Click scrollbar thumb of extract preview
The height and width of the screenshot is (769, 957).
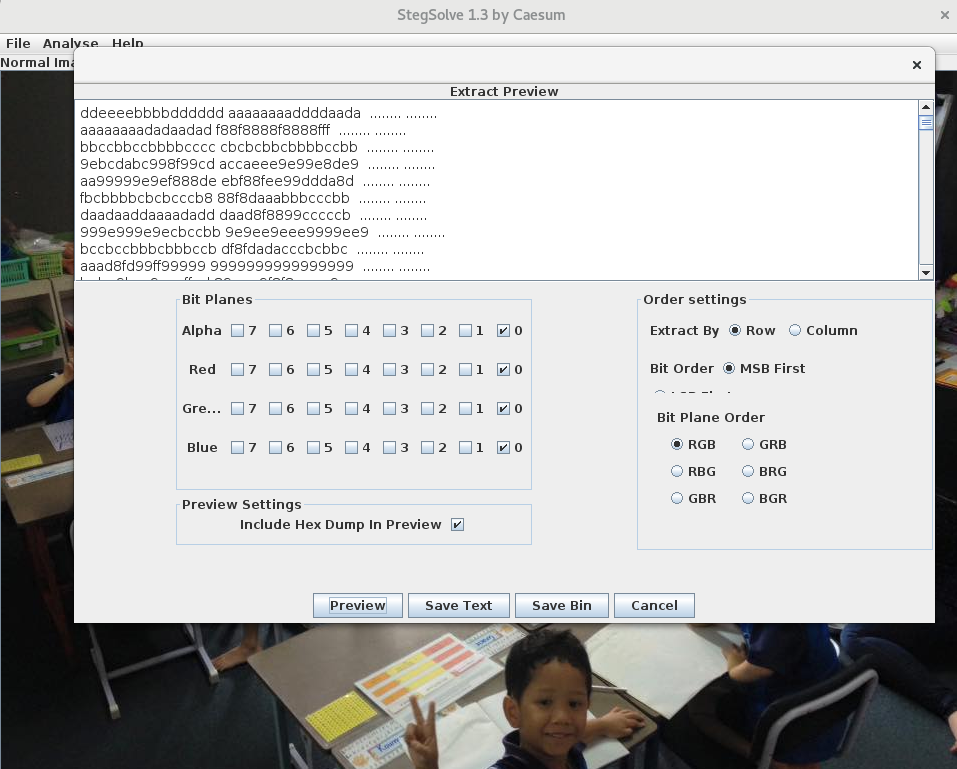(x=926, y=123)
